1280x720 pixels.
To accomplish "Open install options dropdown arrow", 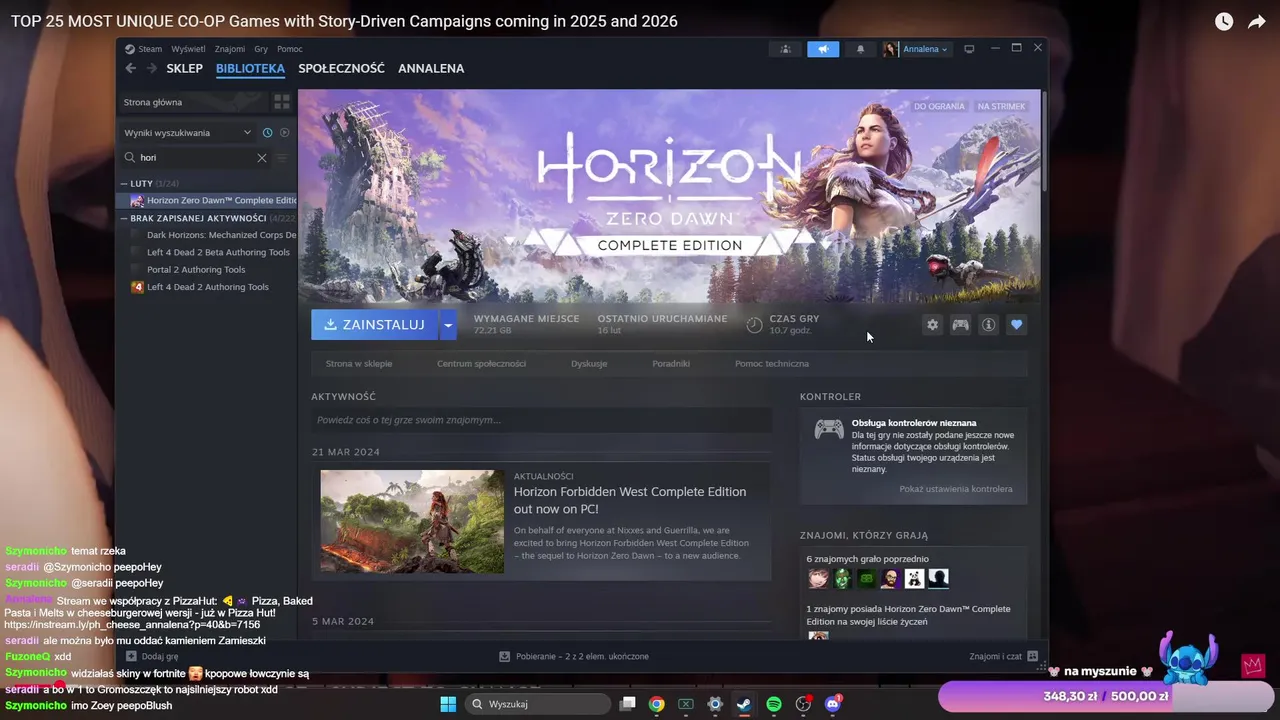I will (448, 325).
